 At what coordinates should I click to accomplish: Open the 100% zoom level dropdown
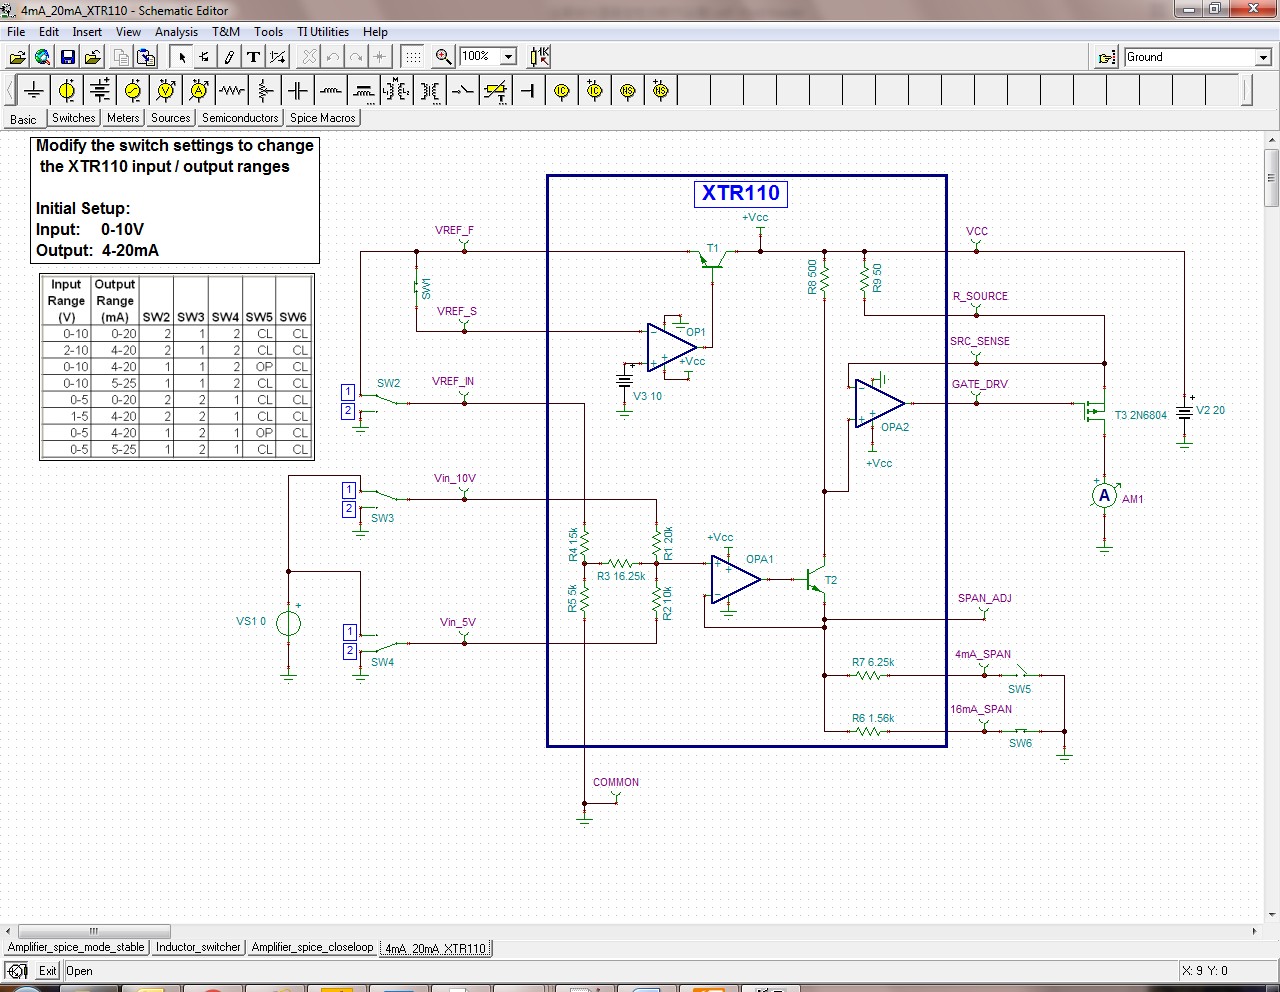pos(508,57)
